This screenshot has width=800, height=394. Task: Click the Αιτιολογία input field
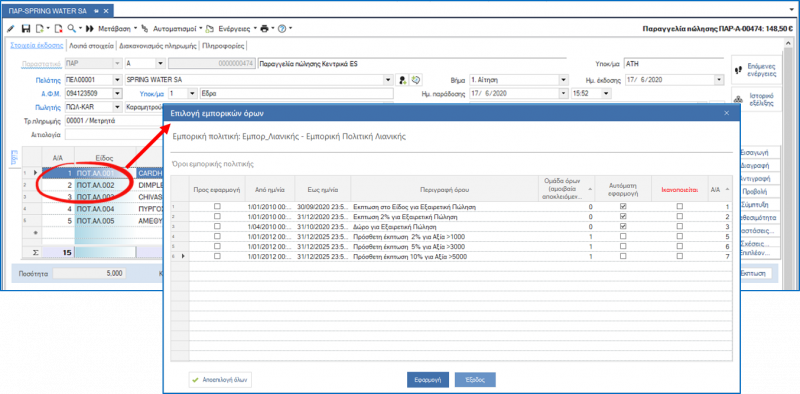(x=115, y=135)
